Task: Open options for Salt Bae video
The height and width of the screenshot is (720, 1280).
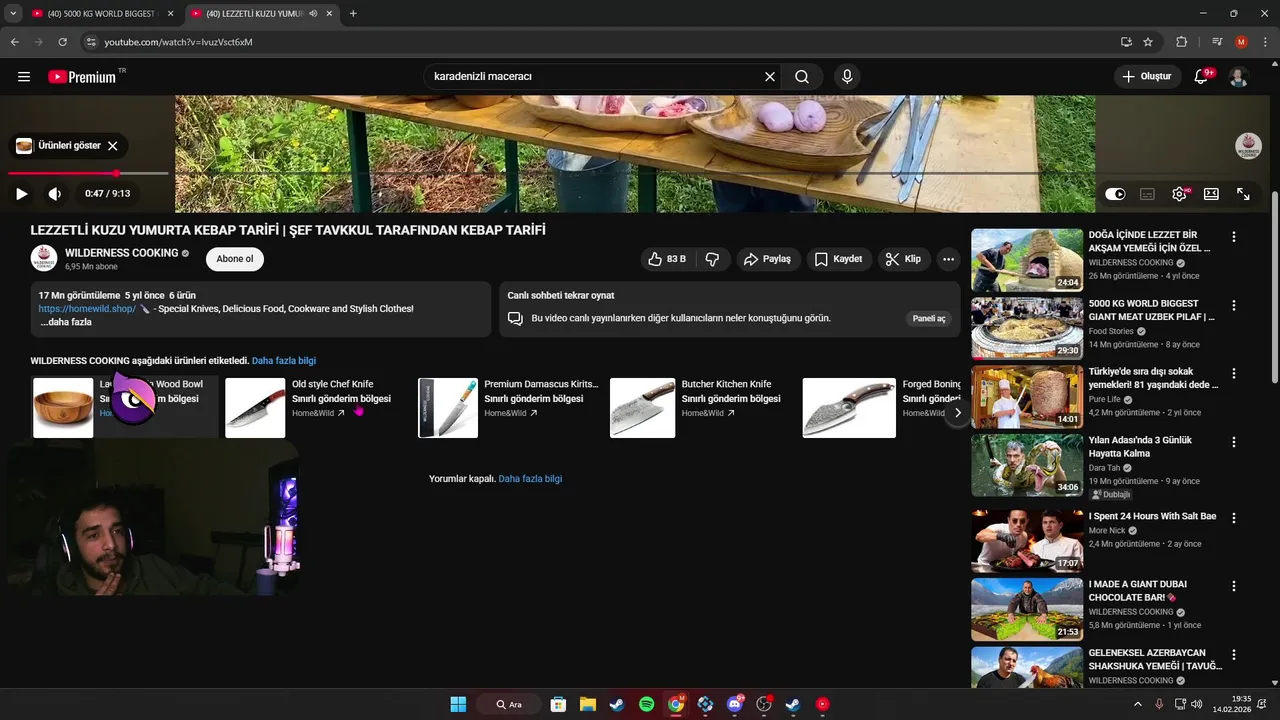Action: pyautogui.click(x=1233, y=518)
